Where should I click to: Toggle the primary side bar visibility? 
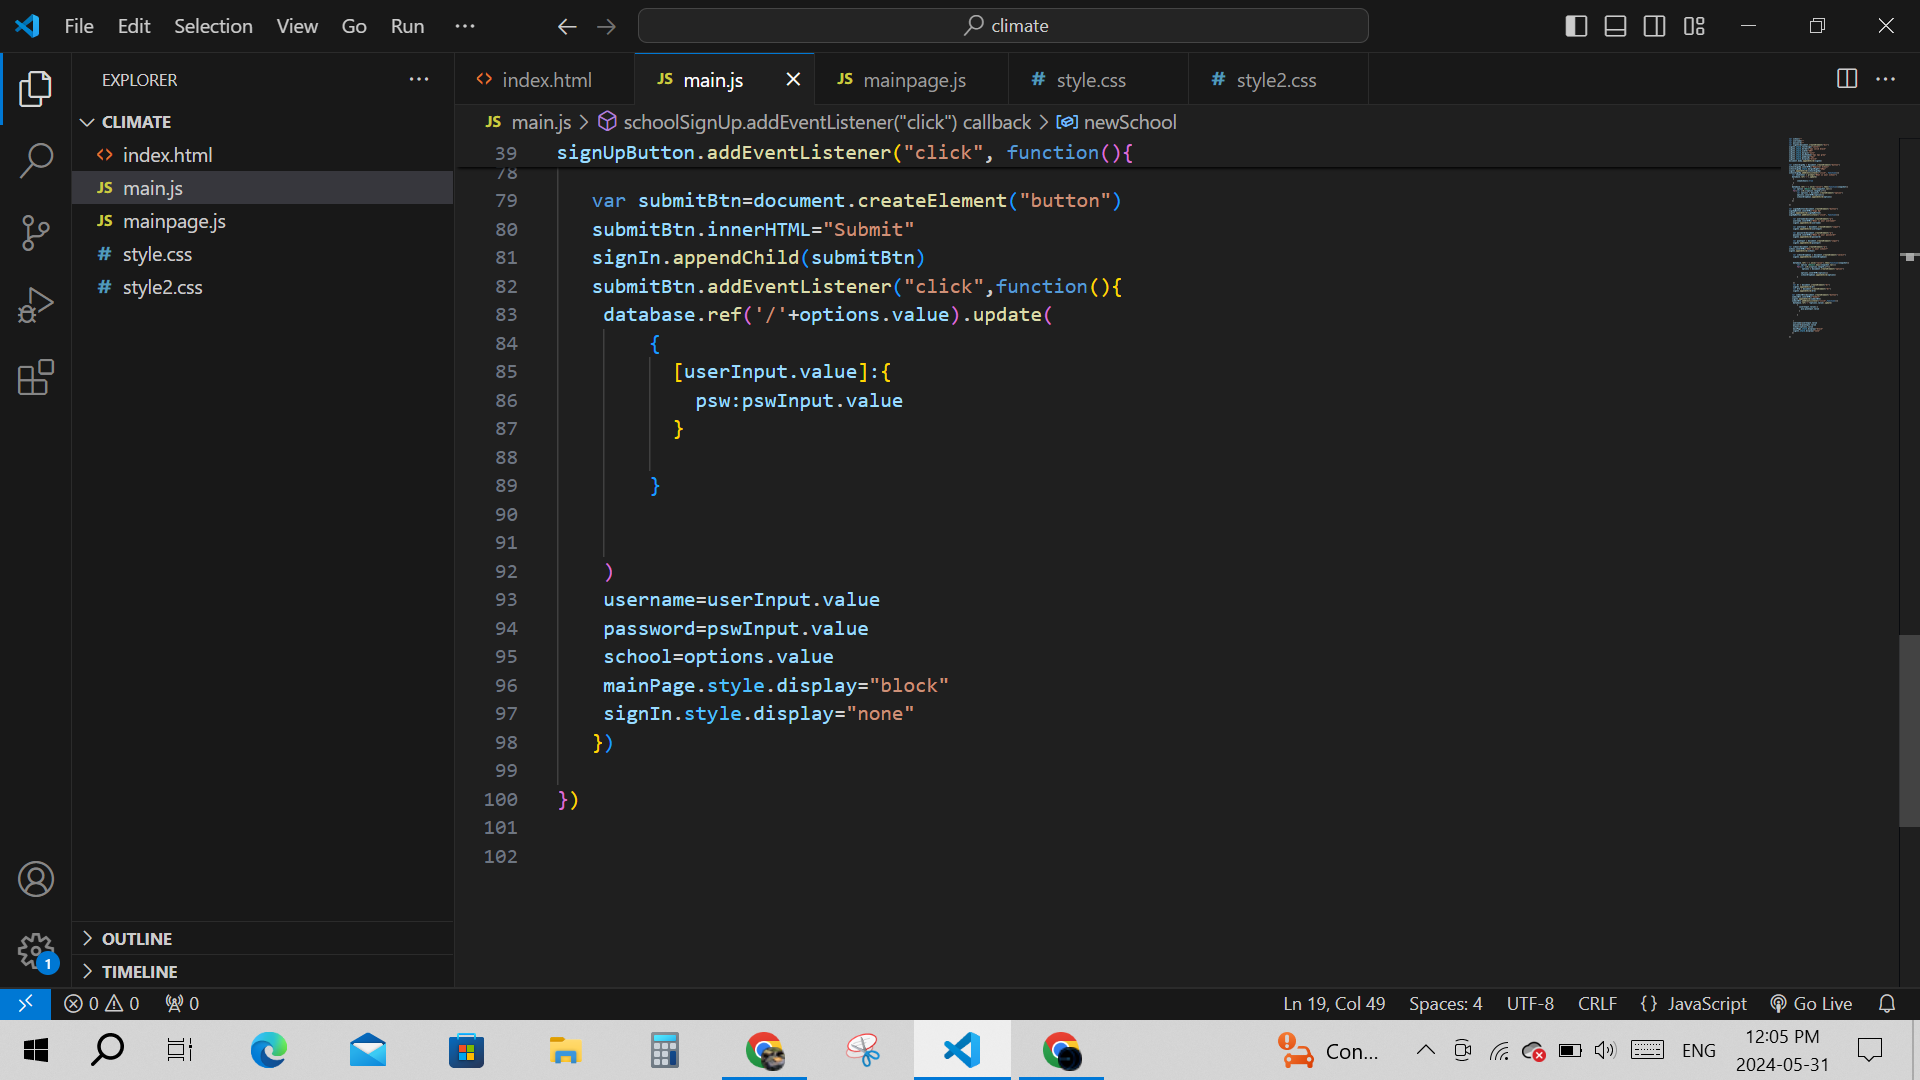1576,26
